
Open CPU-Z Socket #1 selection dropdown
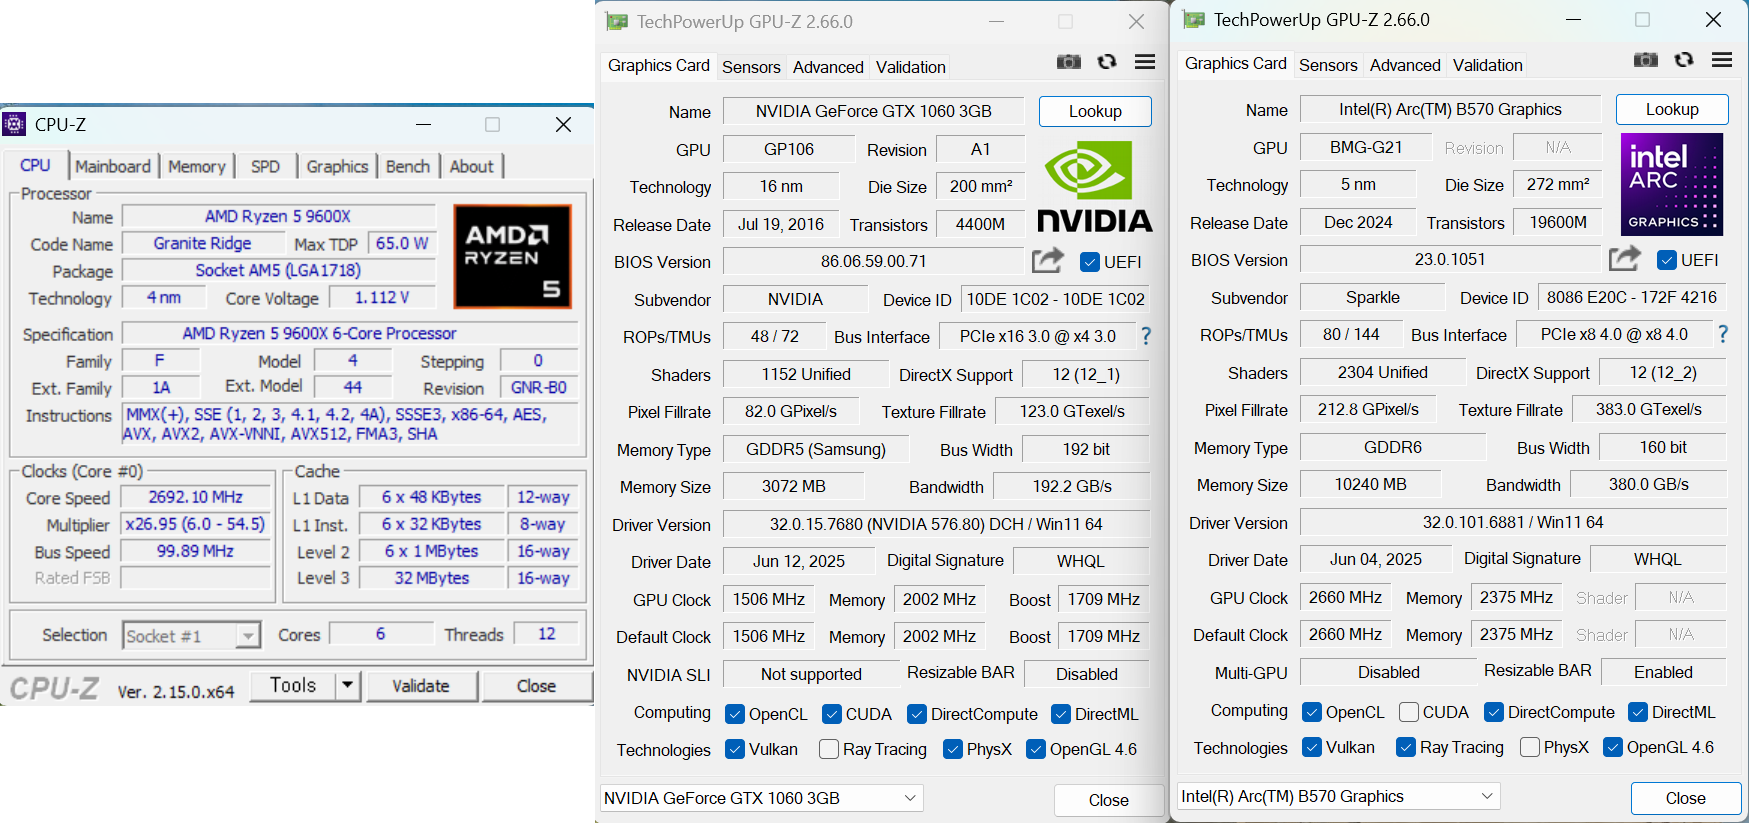[191, 635]
